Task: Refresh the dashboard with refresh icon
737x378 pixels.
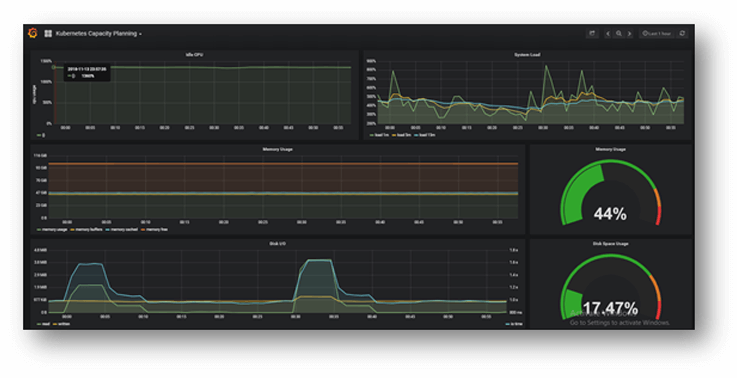Action: pos(682,33)
